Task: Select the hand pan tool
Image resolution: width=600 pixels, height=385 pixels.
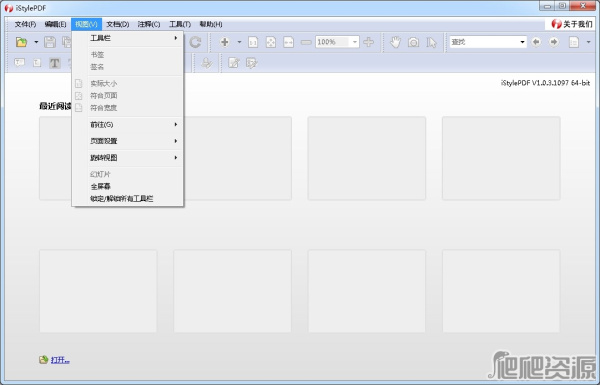Action: [x=395, y=42]
